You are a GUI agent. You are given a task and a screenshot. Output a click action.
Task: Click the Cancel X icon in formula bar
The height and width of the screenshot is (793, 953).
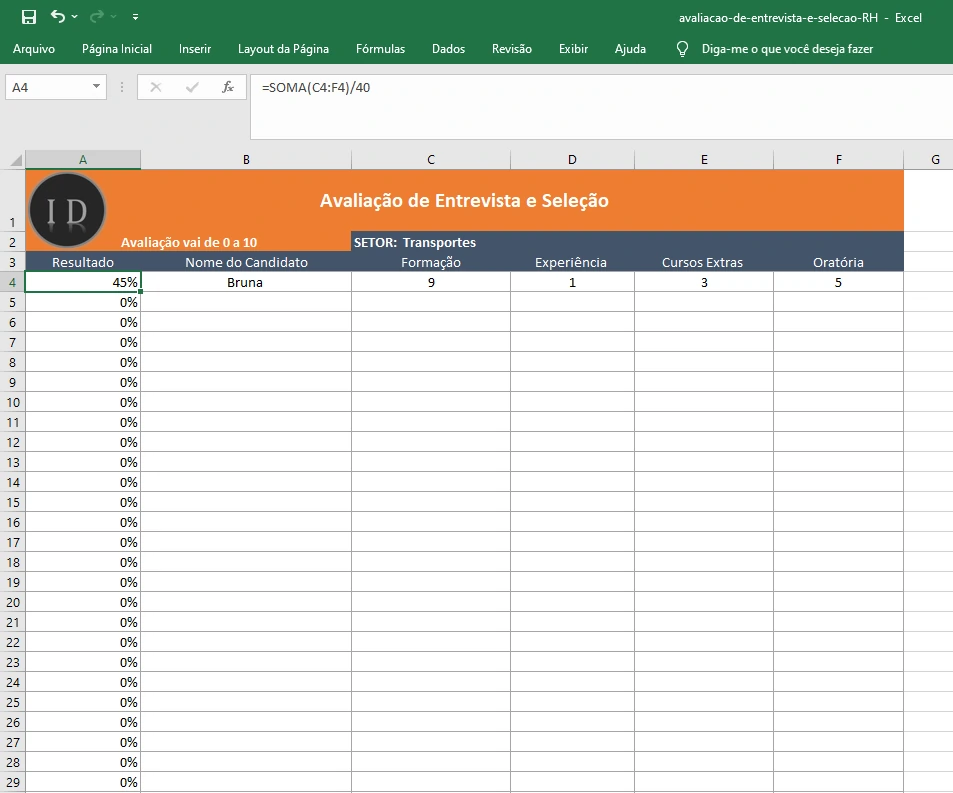[156, 87]
